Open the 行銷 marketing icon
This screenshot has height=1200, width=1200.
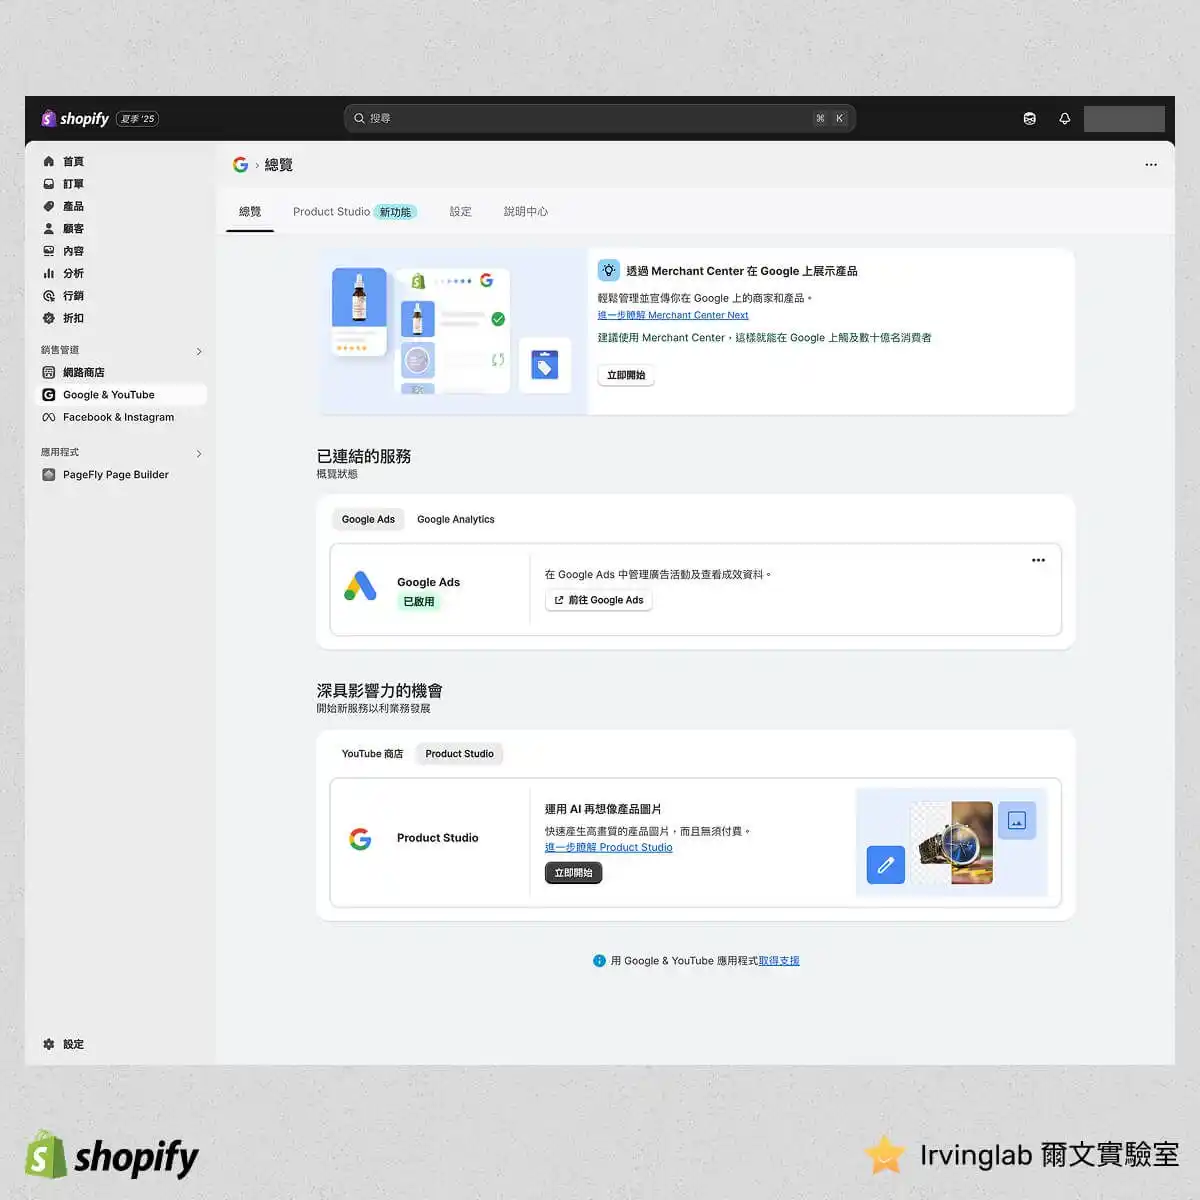49,296
